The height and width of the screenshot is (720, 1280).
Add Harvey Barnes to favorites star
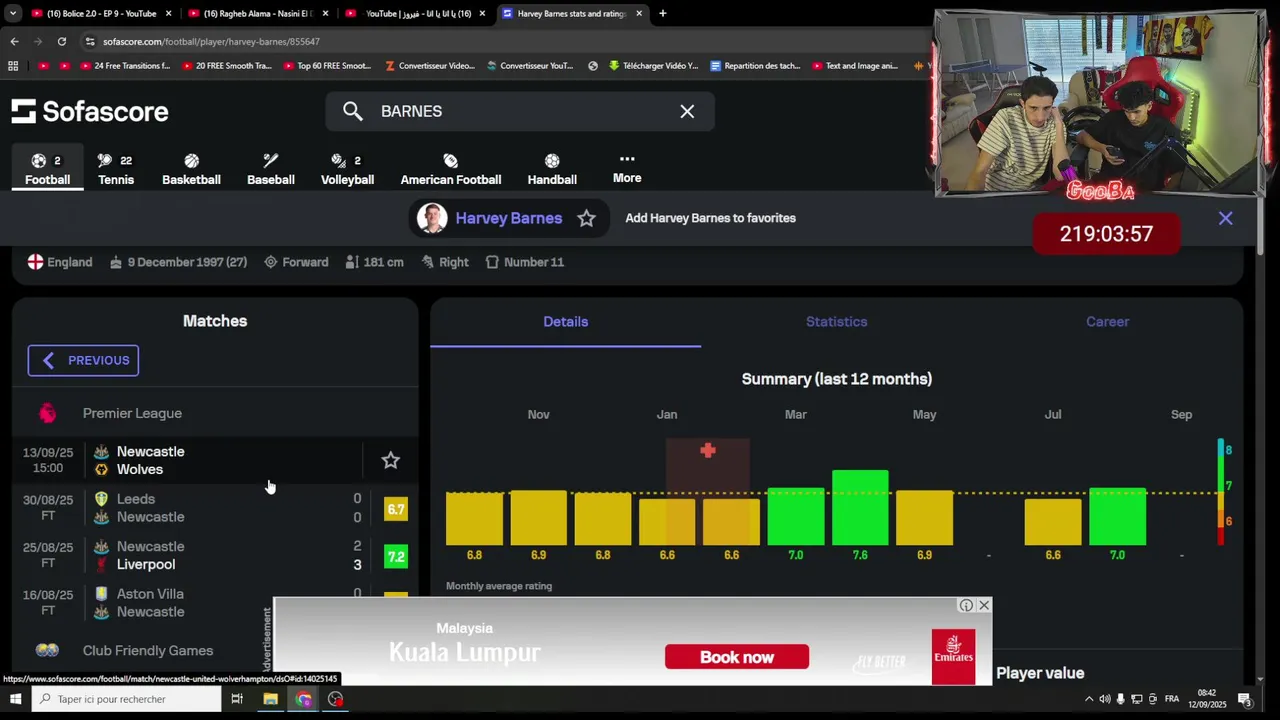586,218
